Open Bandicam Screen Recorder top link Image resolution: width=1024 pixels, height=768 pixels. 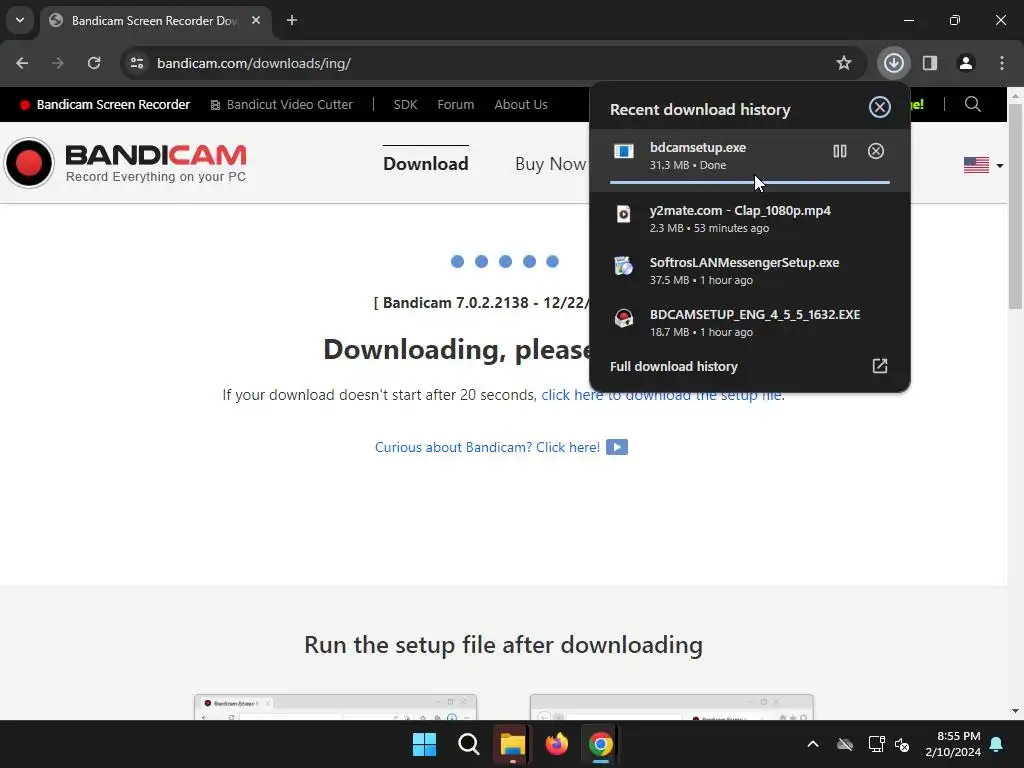point(106,104)
